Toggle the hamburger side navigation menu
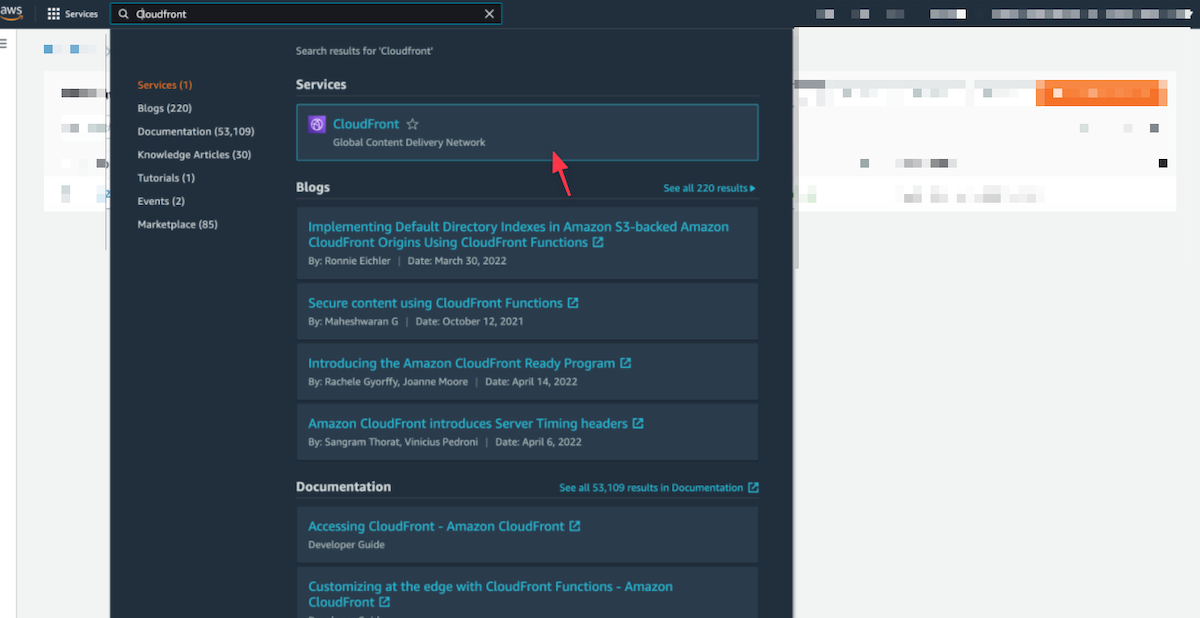Image resolution: width=1200 pixels, height=618 pixels. [x=4, y=44]
